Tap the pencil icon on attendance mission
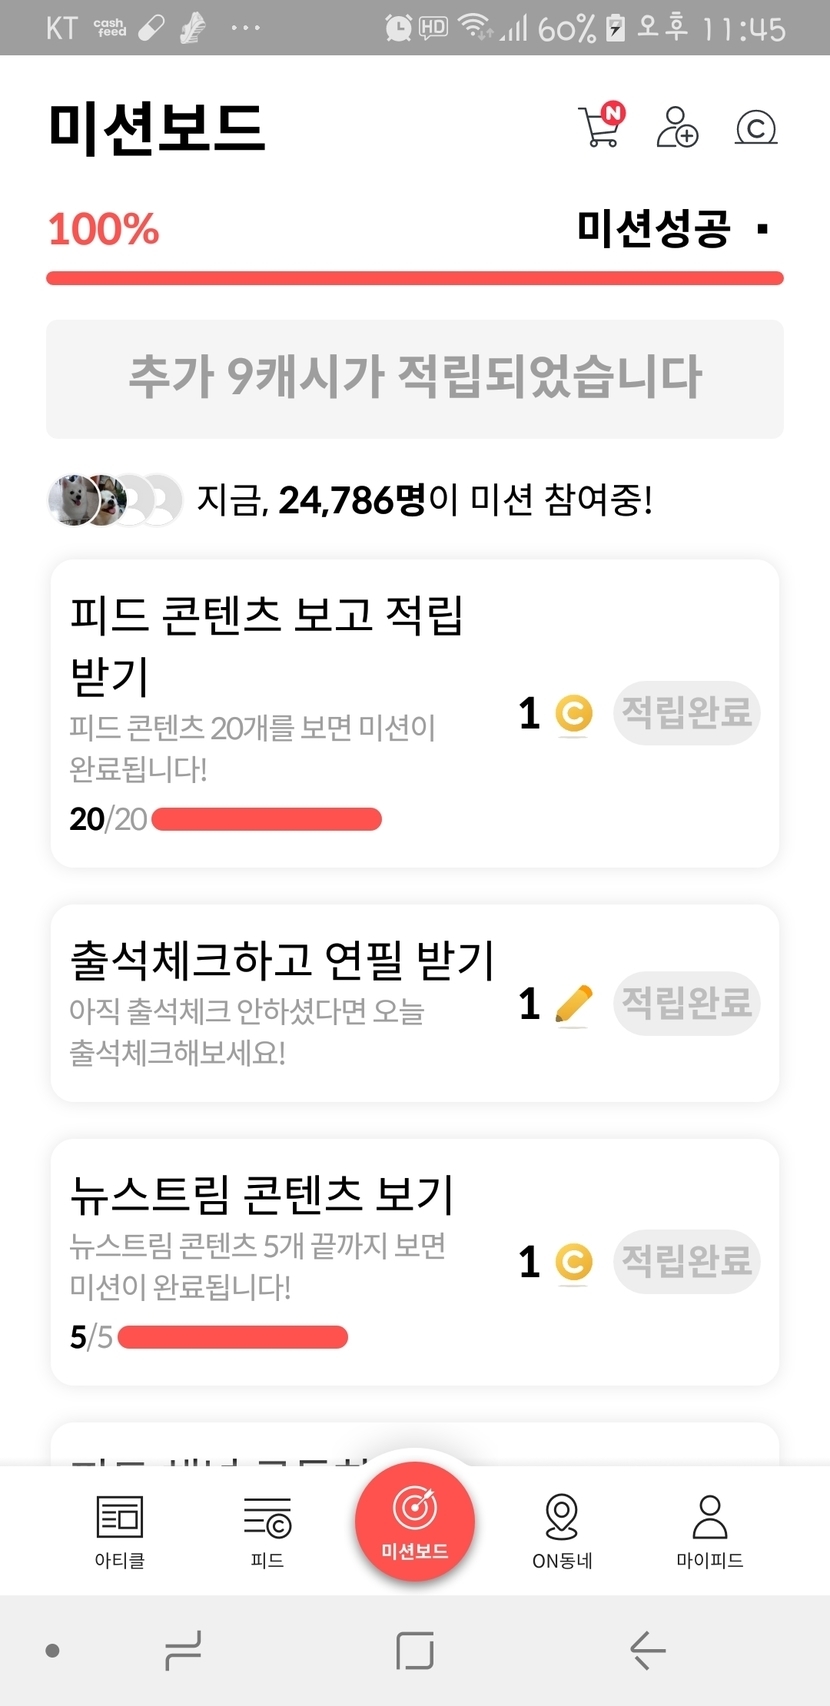830x1706 pixels. point(573,1004)
